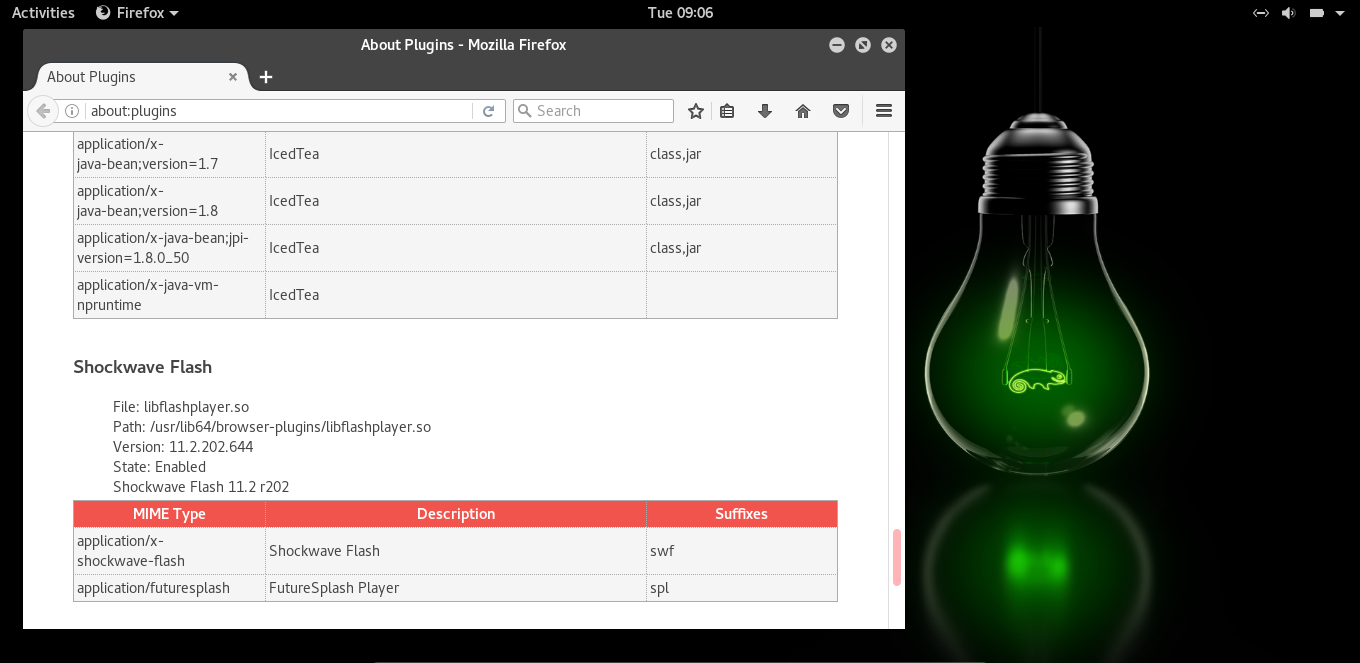Show site information icon in URL bar
This screenshot has height=663, width=1360.
coord(72,111)
